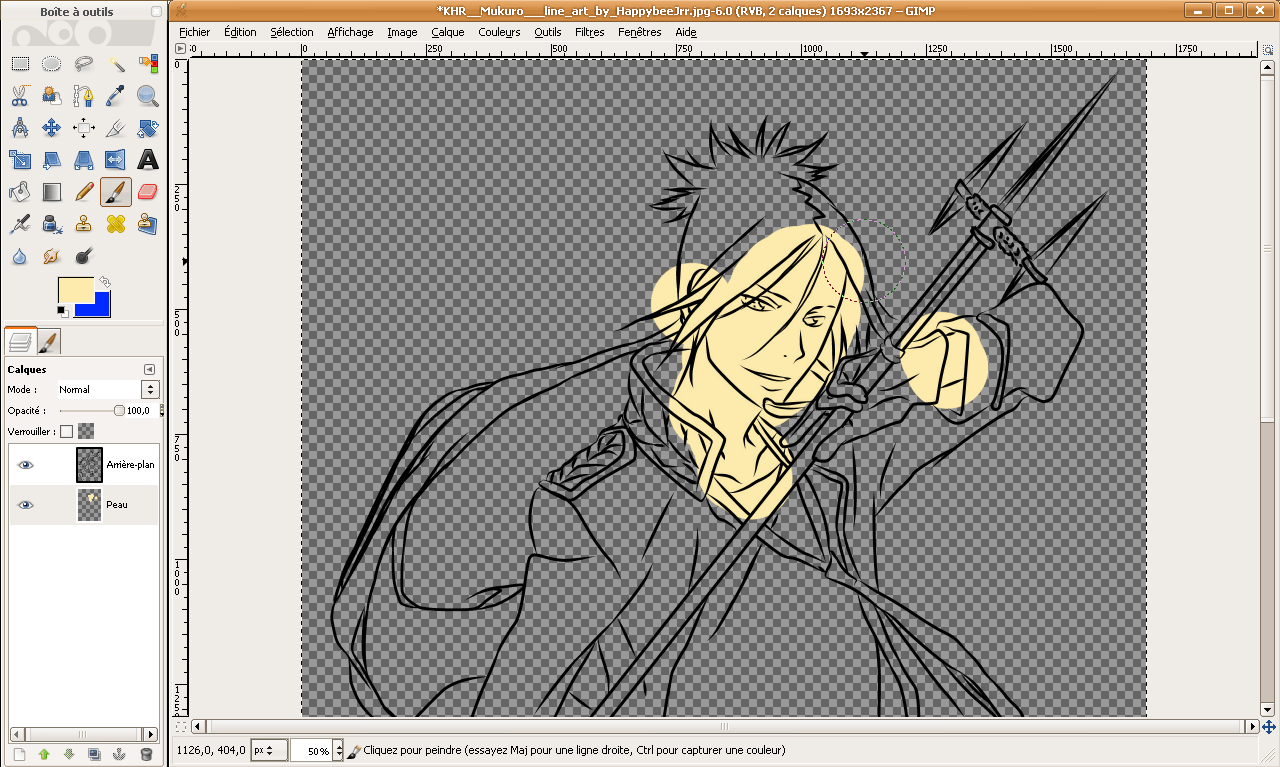Screen dimensions: 1280x767
Task: Open the Calque menu
Action: point(447,31)
